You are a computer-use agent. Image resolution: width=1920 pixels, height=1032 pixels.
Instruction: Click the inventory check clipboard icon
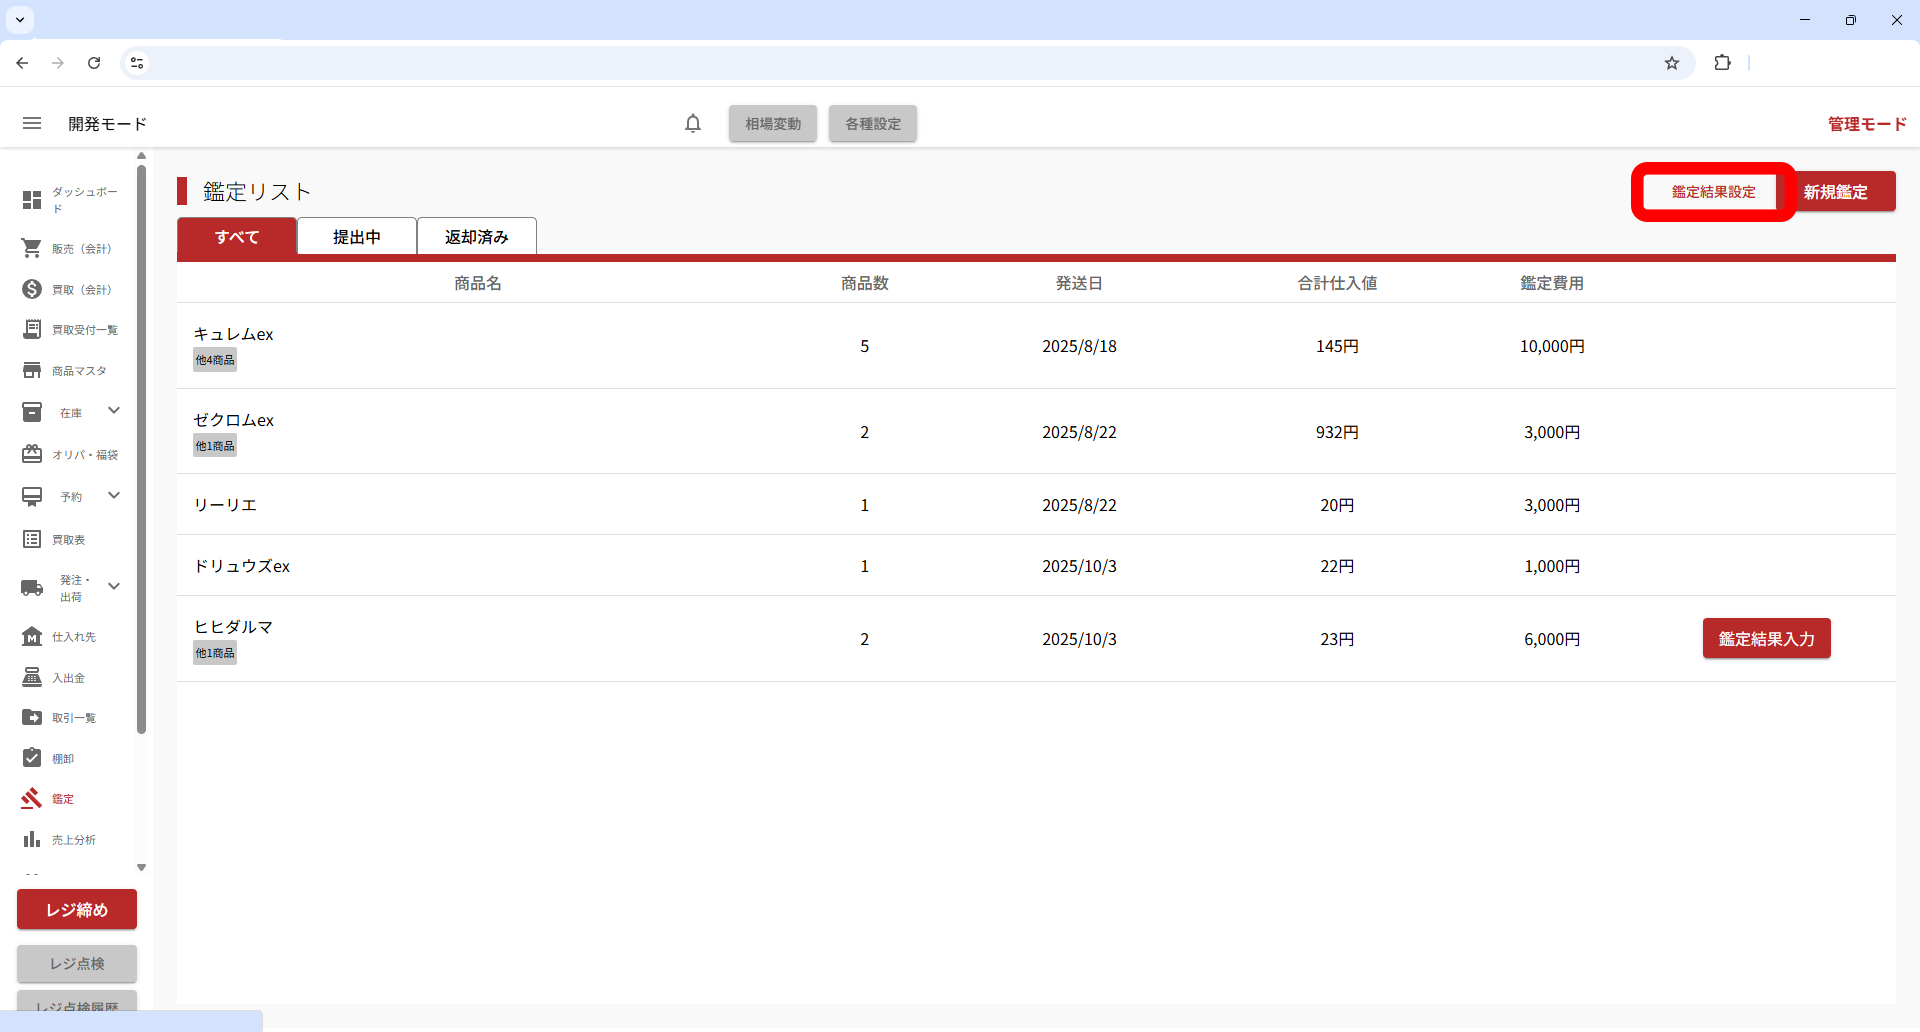32,758
